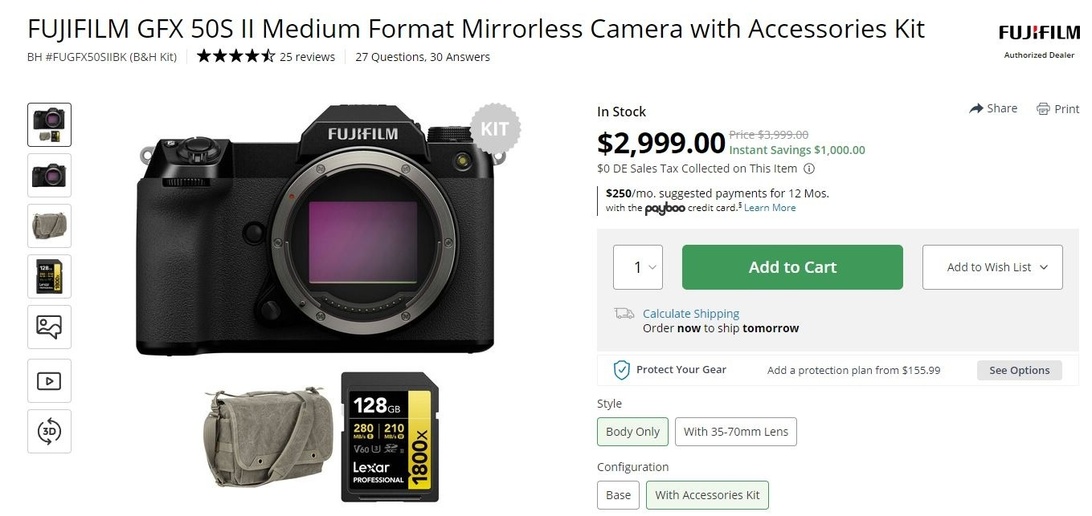
Task: Click the Share arrow icon
Action: click(977, 109)
